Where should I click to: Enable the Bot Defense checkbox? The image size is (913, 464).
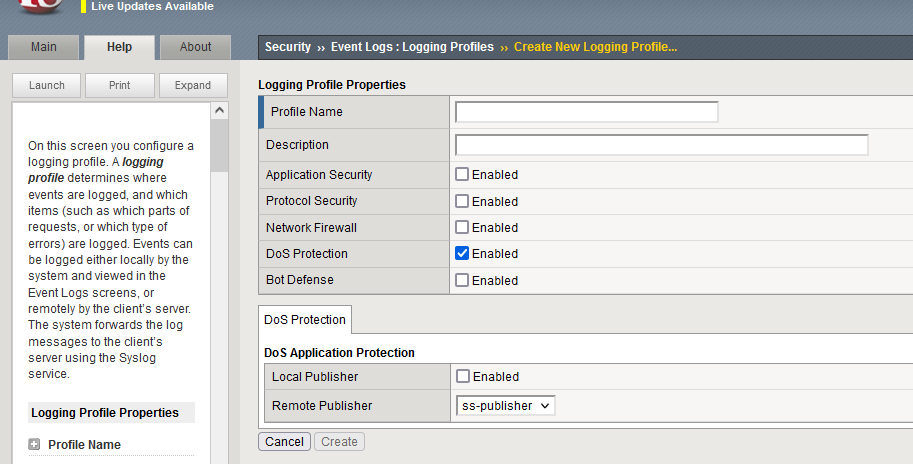point(462,281)
